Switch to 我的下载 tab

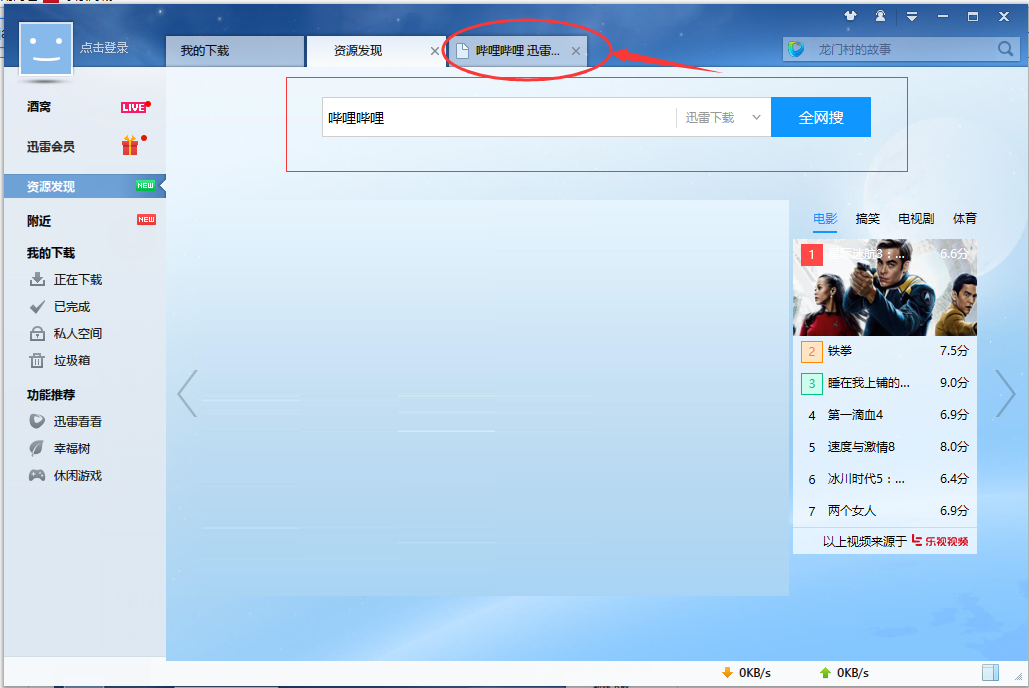235,51
